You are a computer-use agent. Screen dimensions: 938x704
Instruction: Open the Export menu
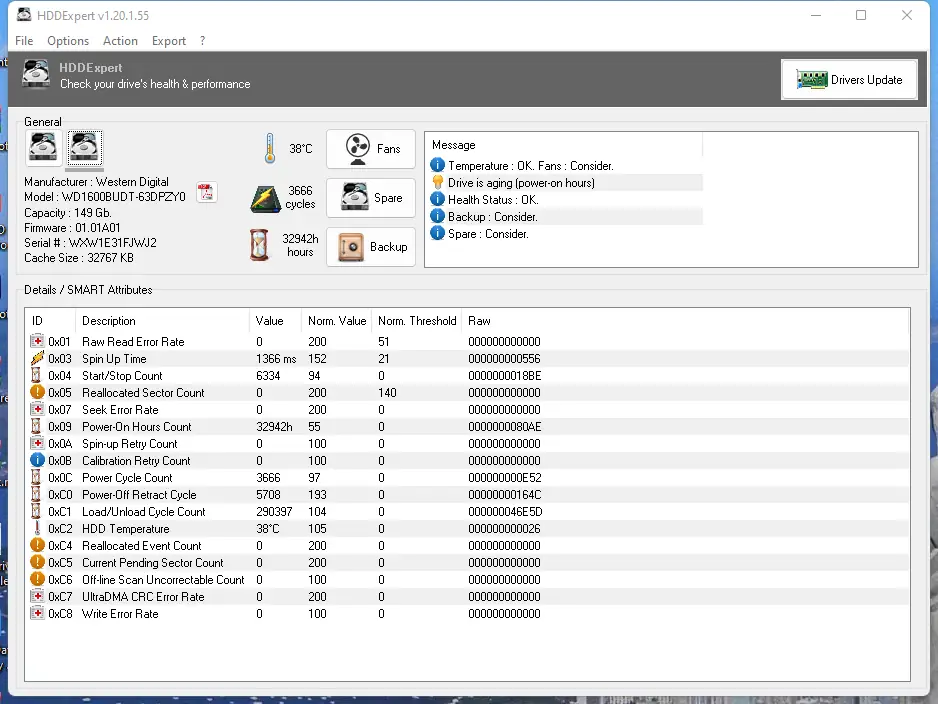pyautogui.click(x=169, y=41)
